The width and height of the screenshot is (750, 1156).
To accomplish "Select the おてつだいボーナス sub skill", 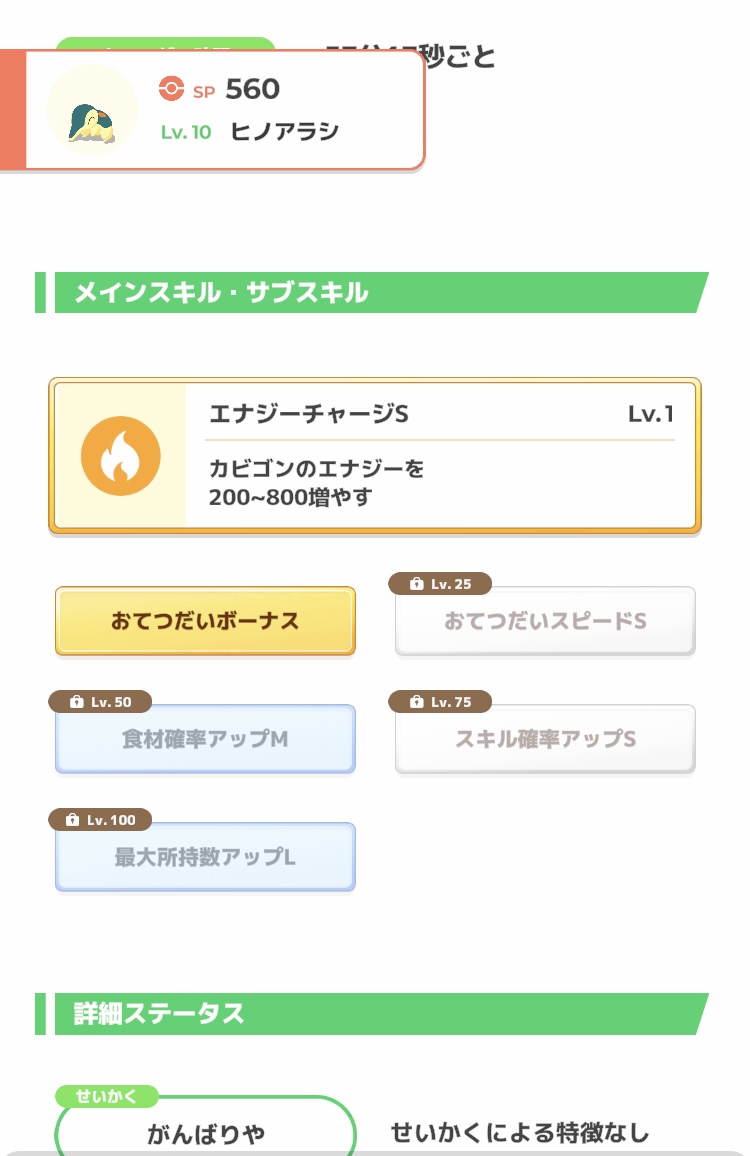I will click(x=205, y=621).
